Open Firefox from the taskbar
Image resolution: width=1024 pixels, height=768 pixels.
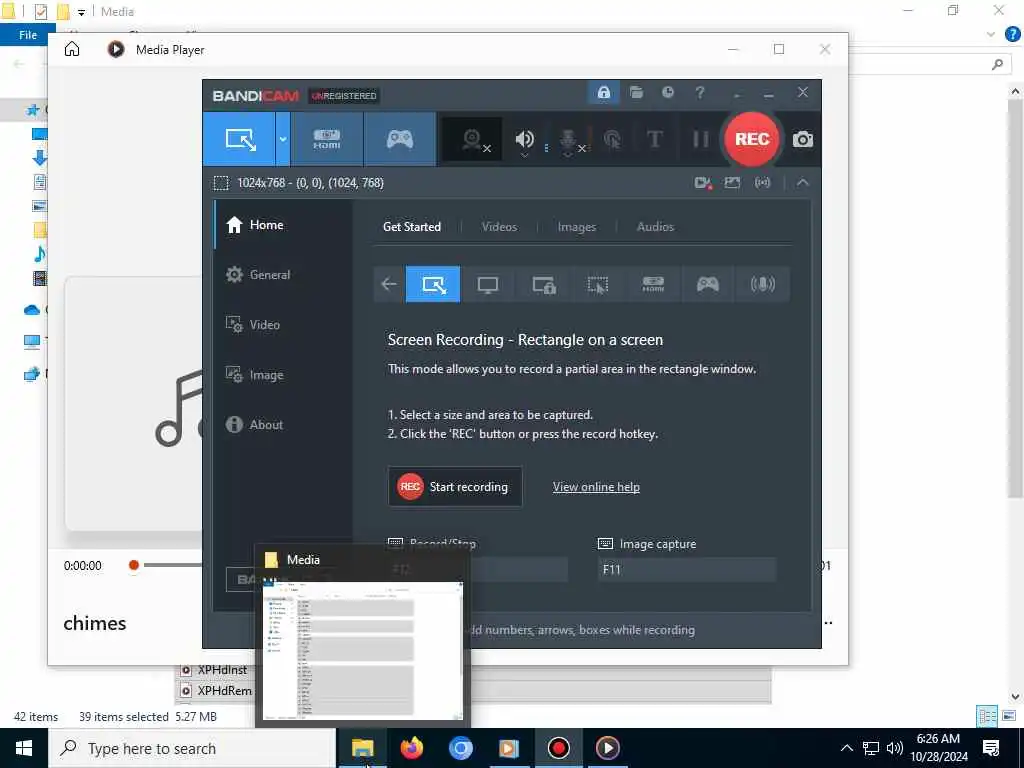[411, 748]
